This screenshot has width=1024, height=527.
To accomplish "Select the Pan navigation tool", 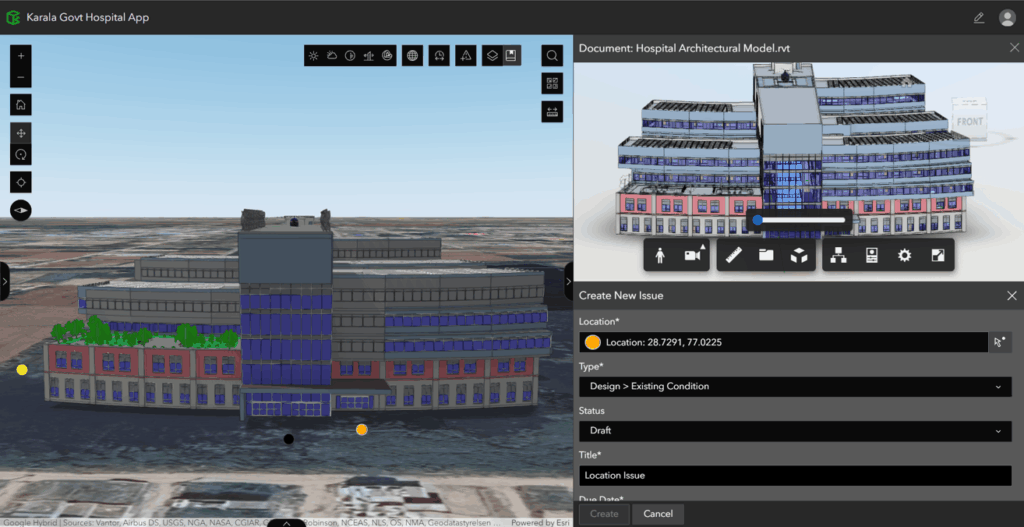I will (x=21, y=133).
